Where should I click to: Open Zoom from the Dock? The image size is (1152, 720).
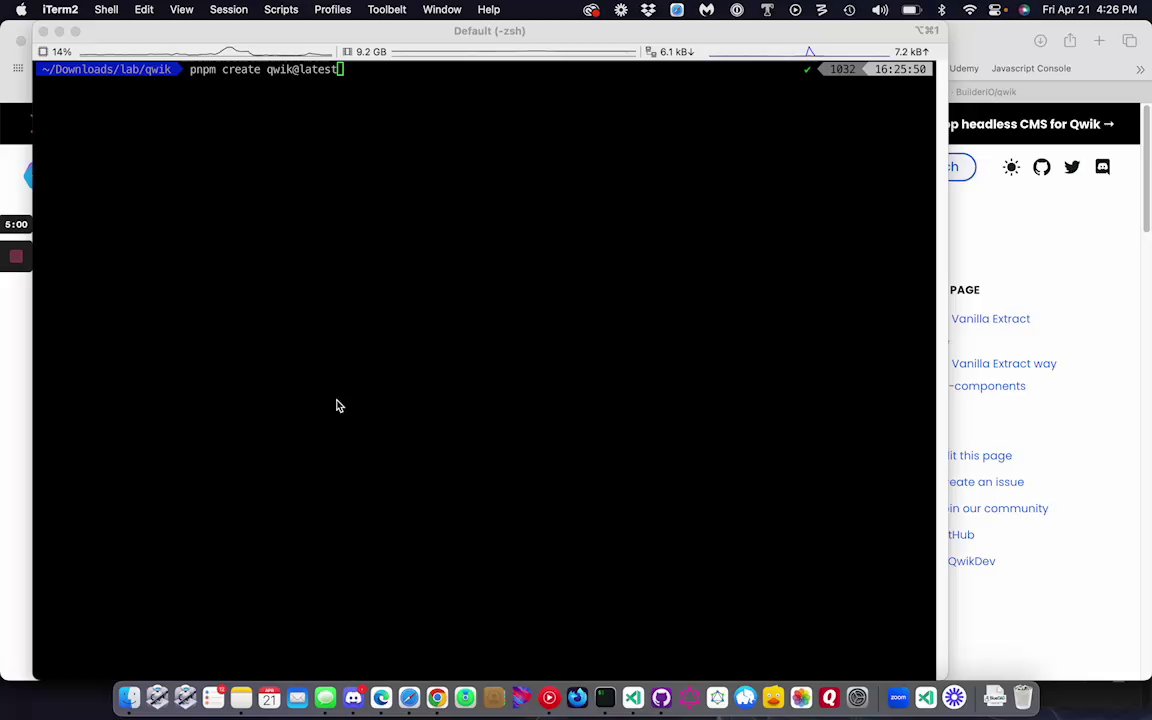(898, 697)
